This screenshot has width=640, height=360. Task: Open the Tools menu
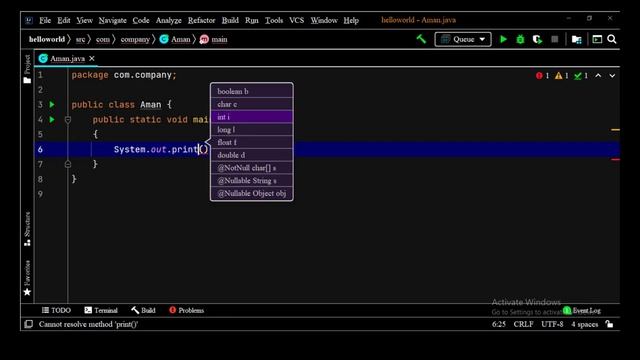tap(273, 20)
